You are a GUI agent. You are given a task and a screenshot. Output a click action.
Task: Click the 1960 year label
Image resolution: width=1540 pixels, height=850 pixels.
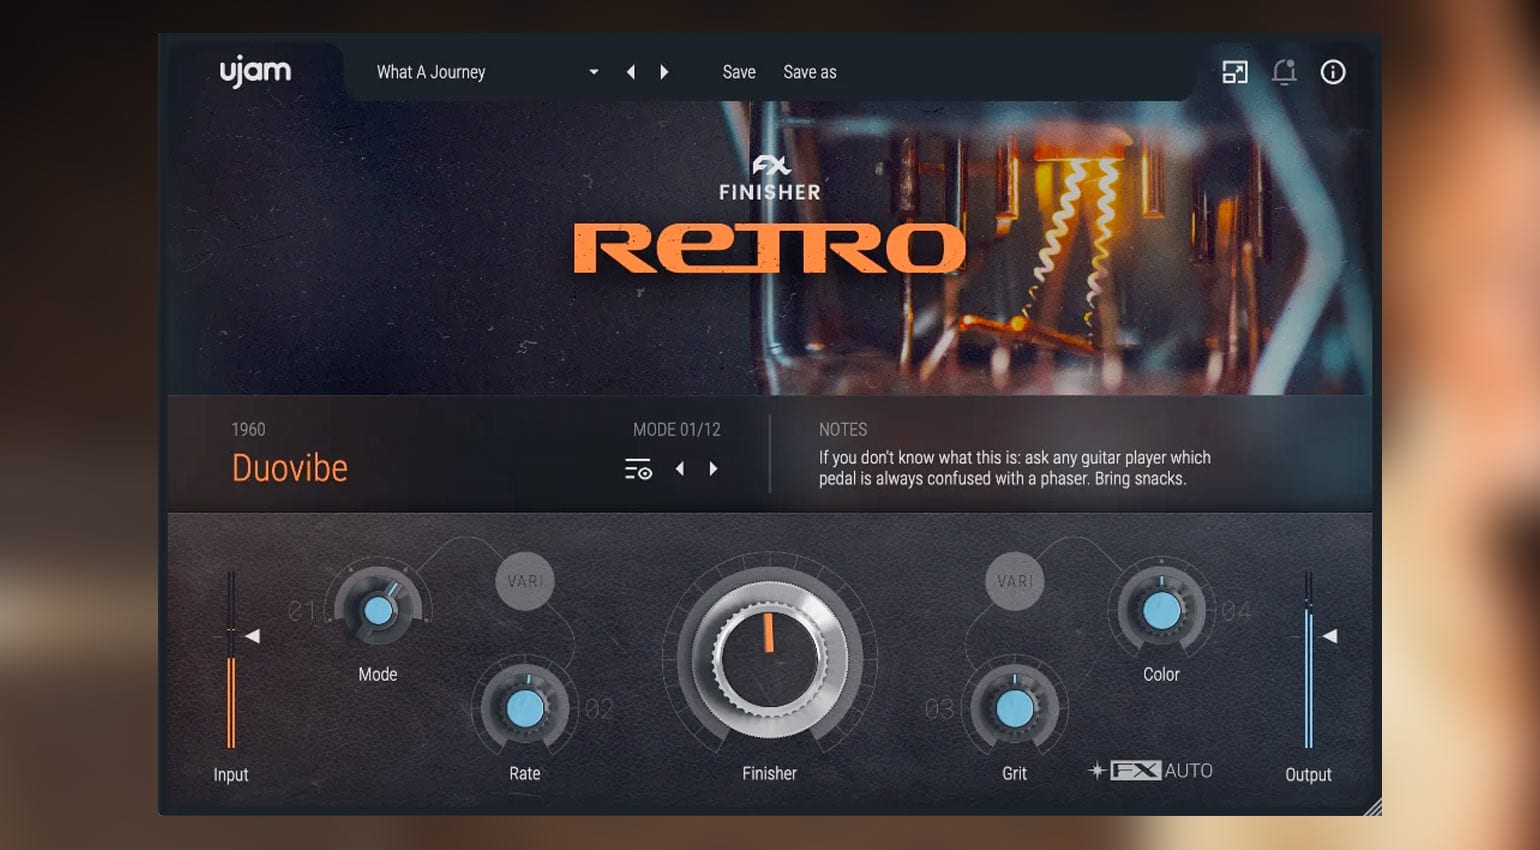tap(249, 430)
